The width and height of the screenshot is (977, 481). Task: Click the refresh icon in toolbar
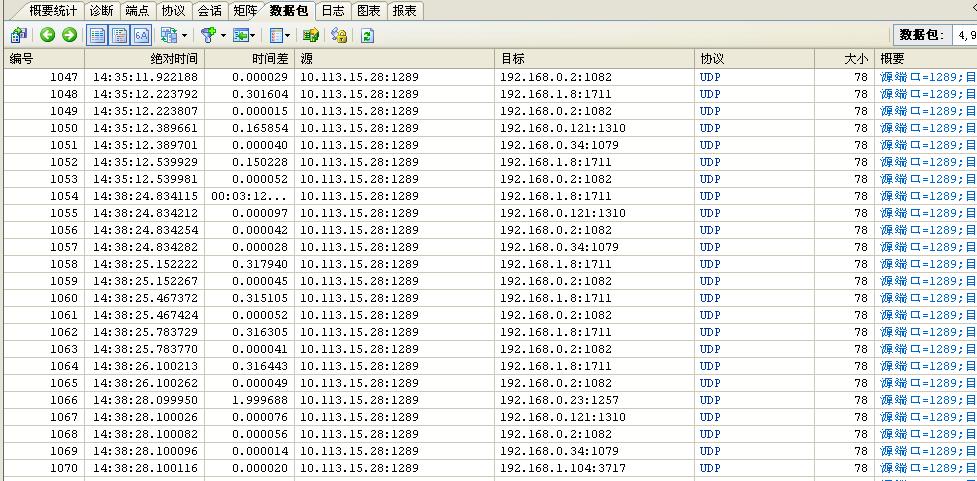(367, 35)
